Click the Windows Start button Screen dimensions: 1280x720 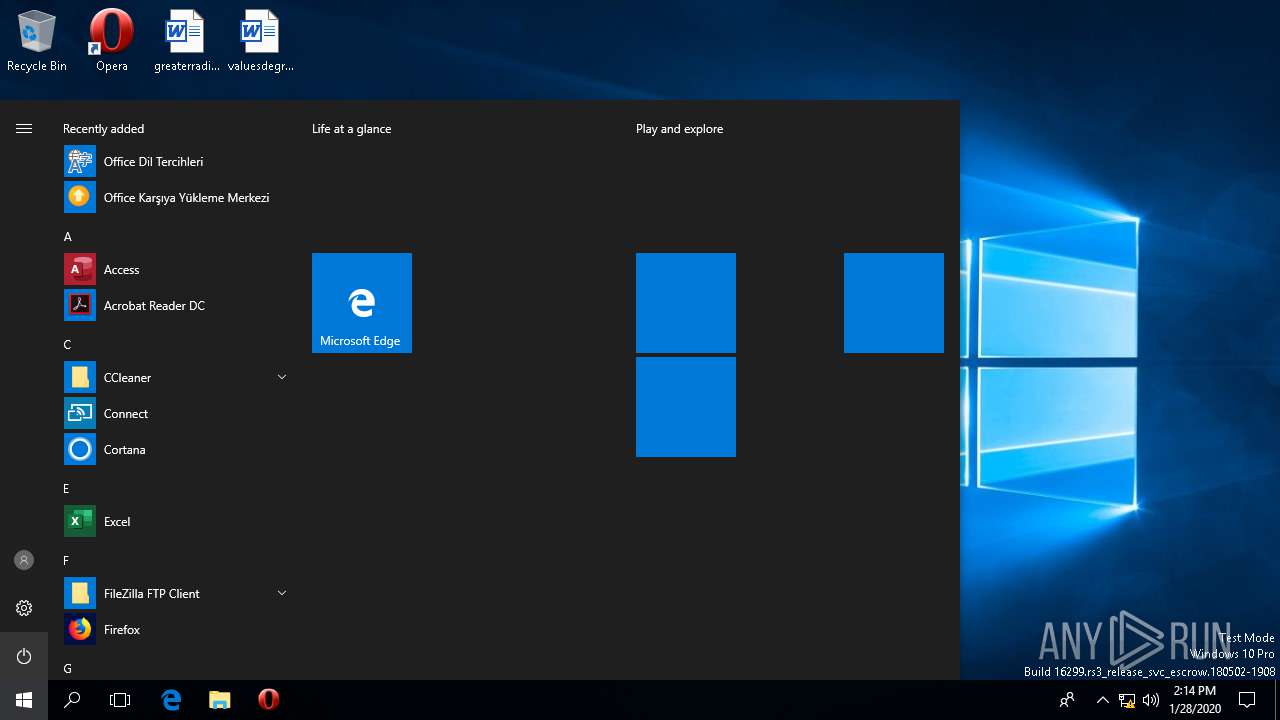pyautogui.click(x=24, y=700)
